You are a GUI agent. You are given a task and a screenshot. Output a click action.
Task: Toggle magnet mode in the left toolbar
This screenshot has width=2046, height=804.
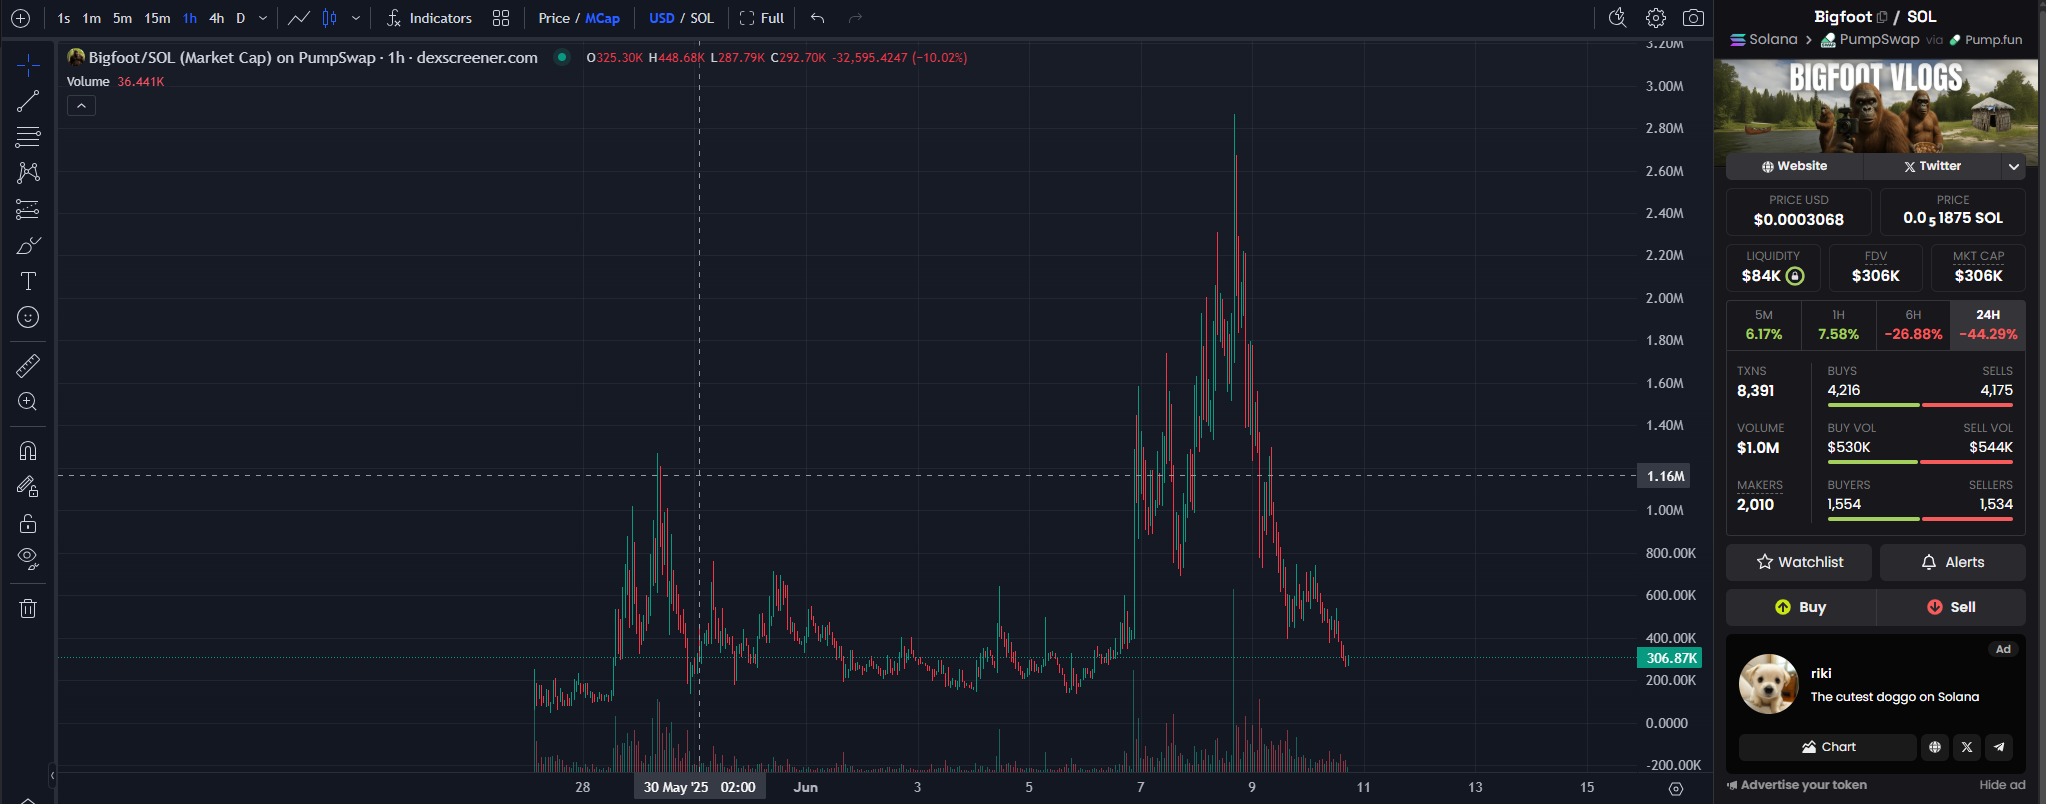tap(28, 451)
